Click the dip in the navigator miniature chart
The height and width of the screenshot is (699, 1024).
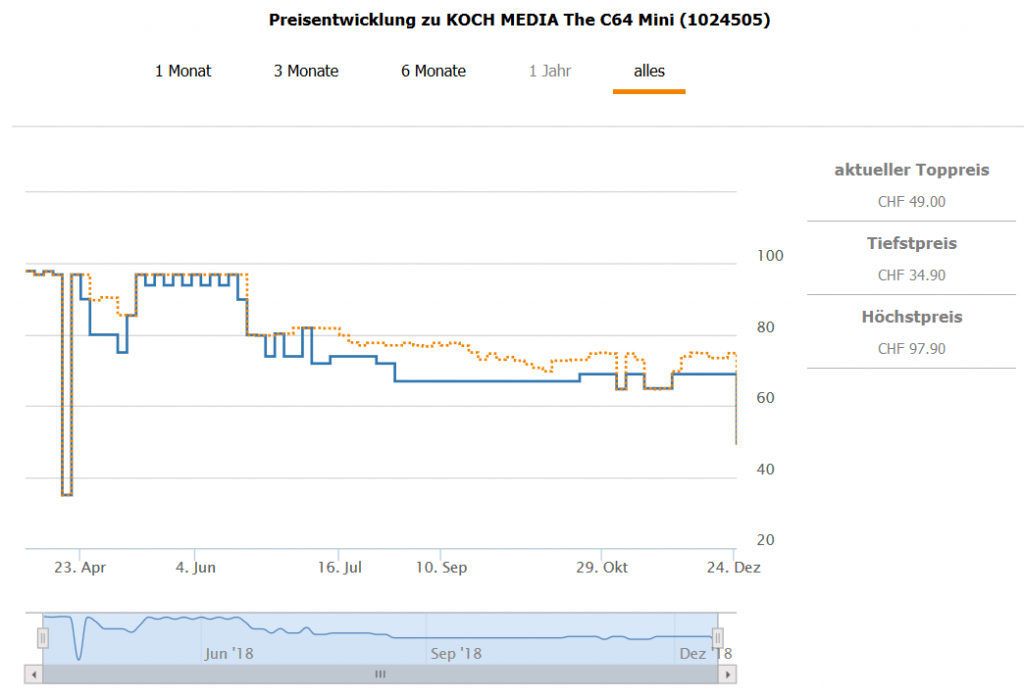point(79,657)
